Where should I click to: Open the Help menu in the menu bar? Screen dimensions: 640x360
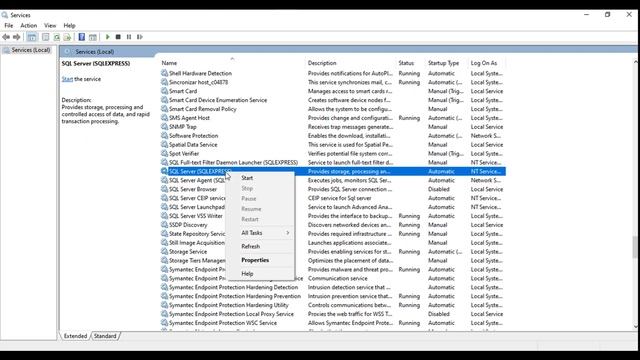69,25
